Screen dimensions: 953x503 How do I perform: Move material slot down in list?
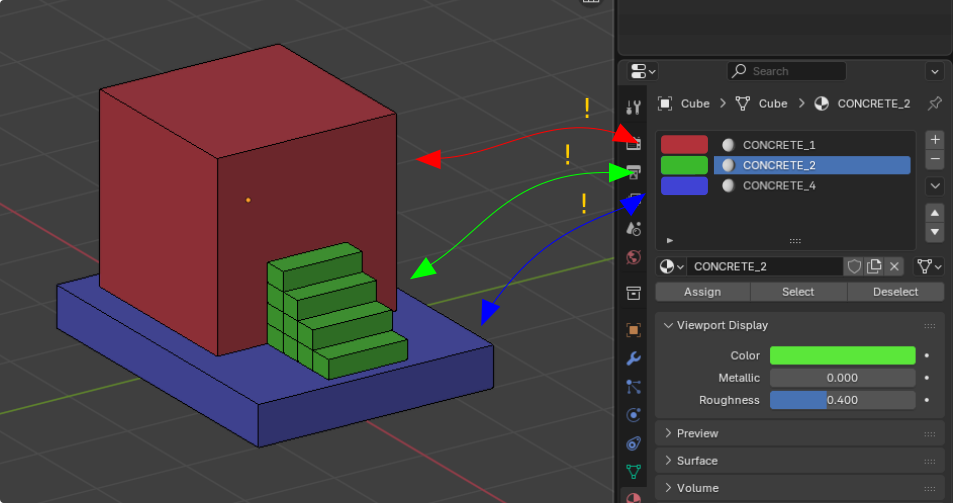[935, 231]
